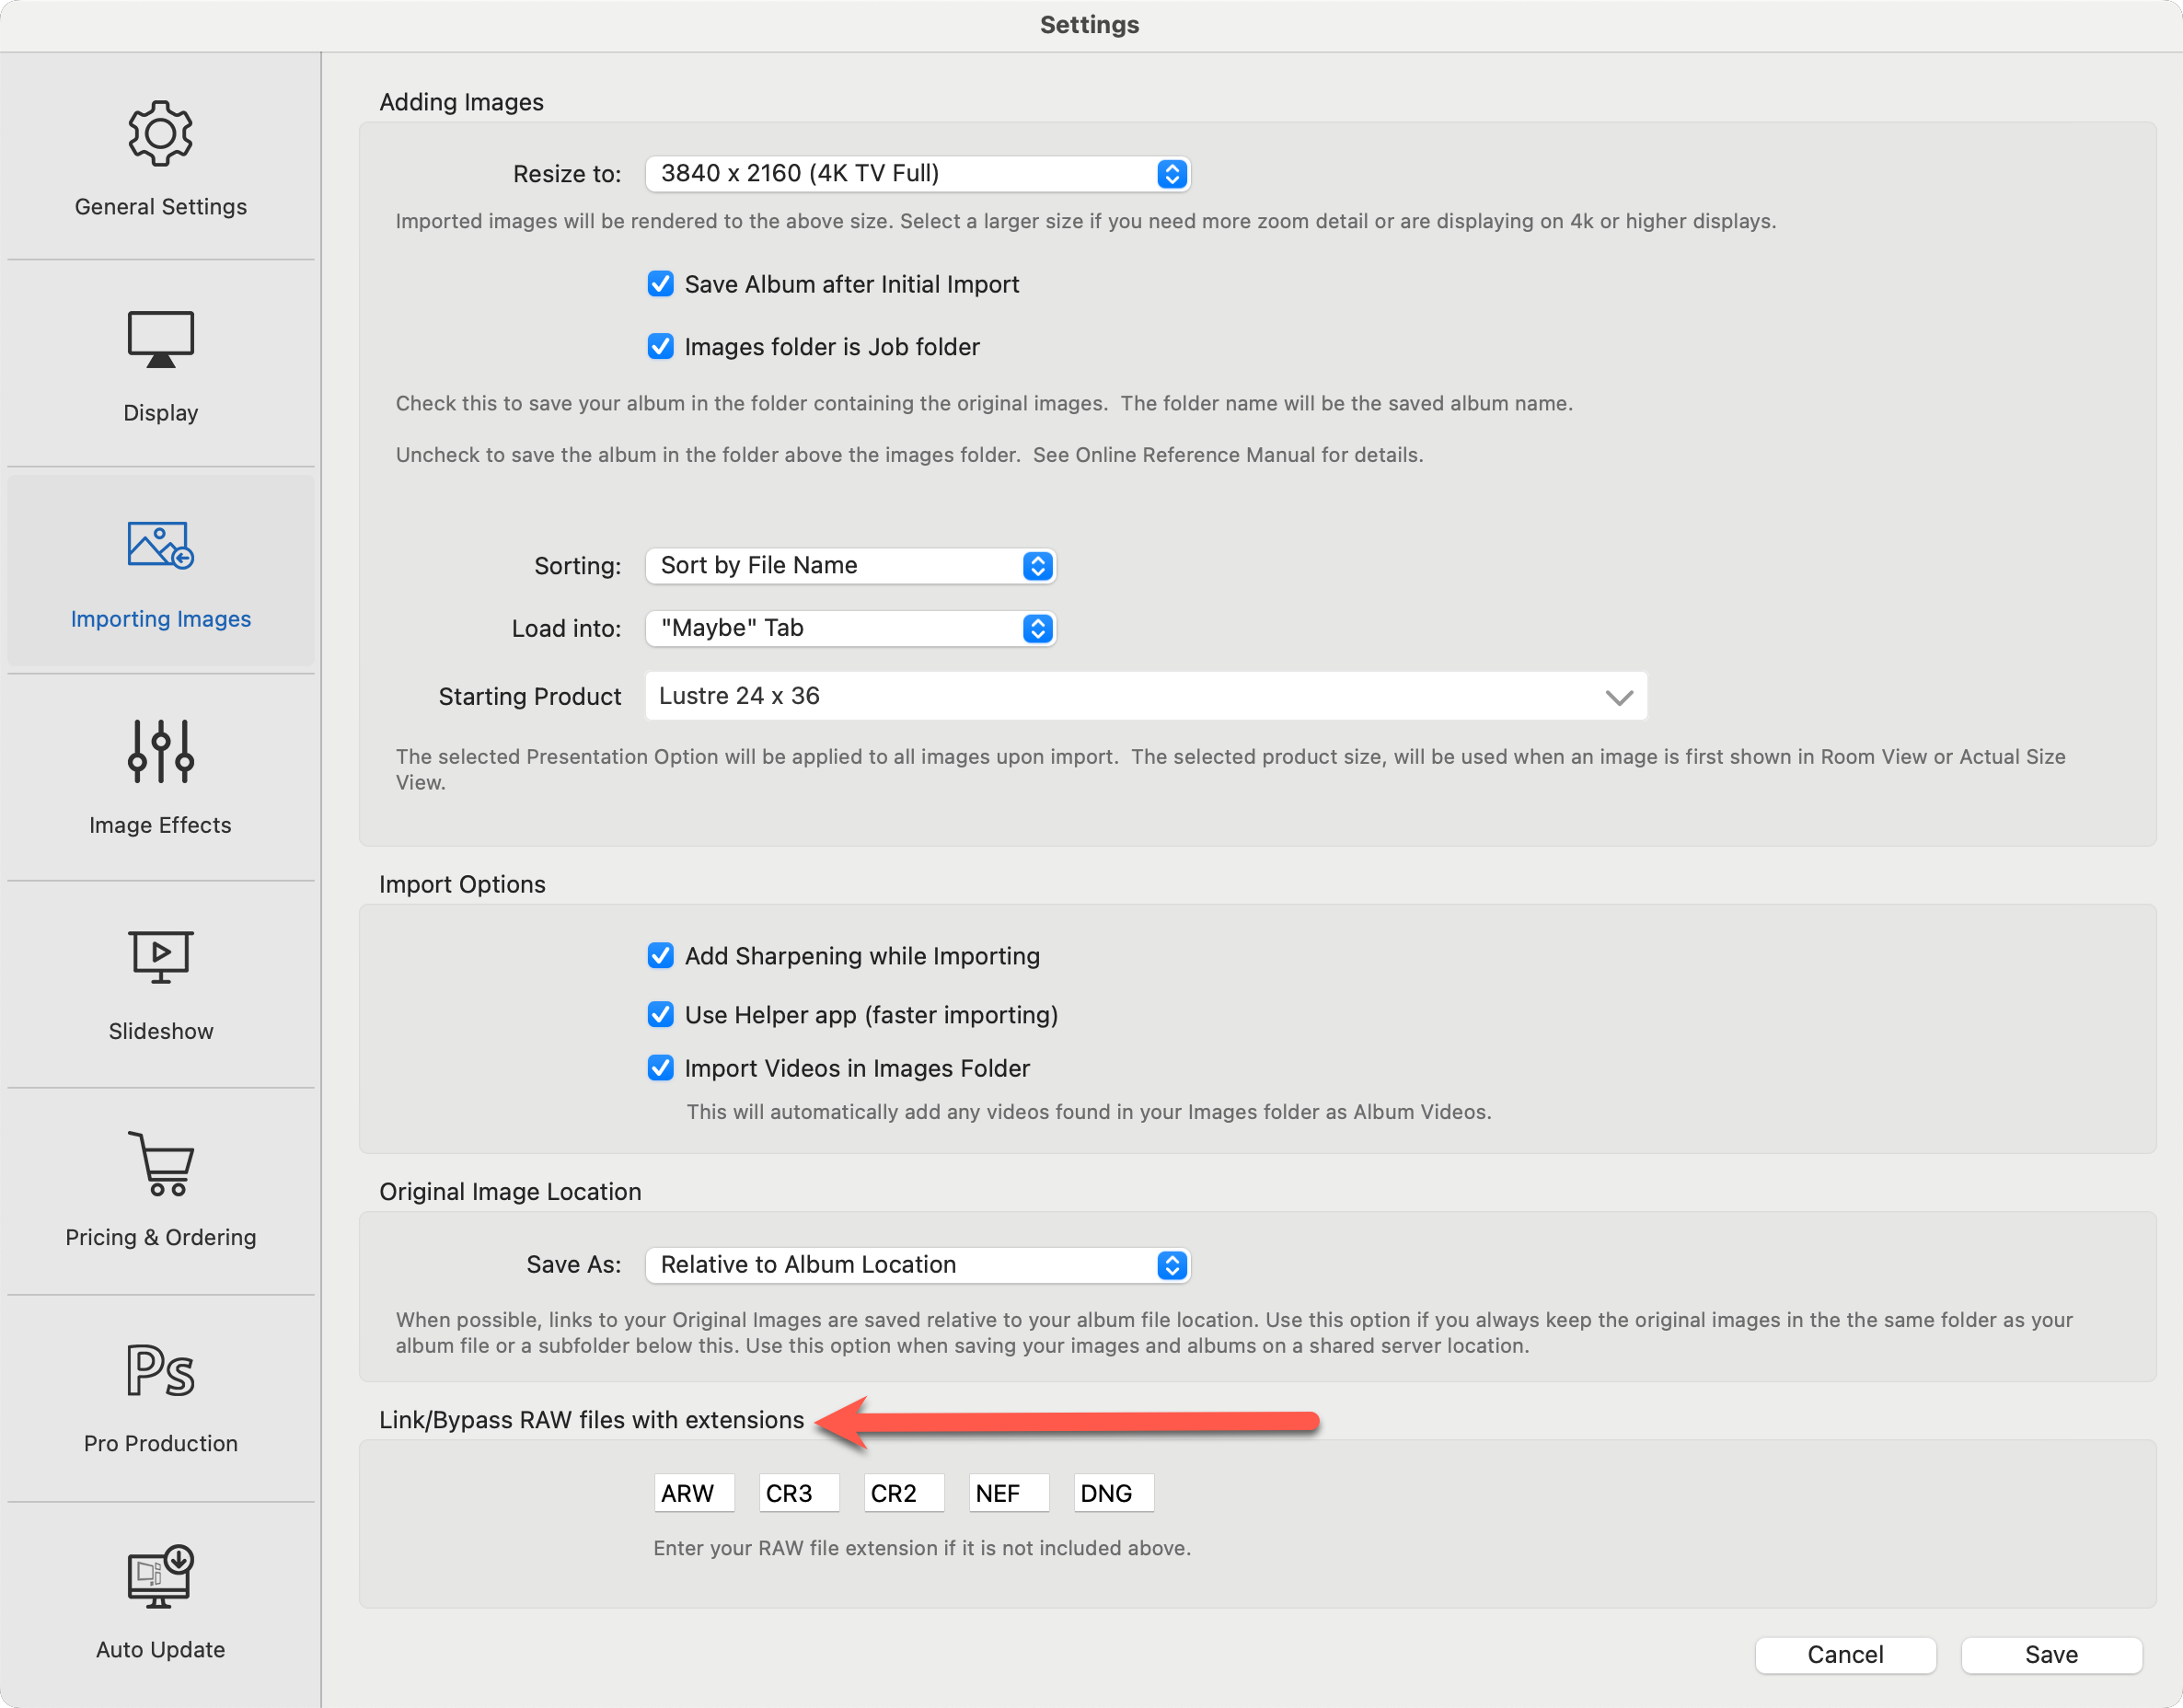Select the Slideshow play-screen icon
The image size is (2183, 1708).
(x=160, y=957)
